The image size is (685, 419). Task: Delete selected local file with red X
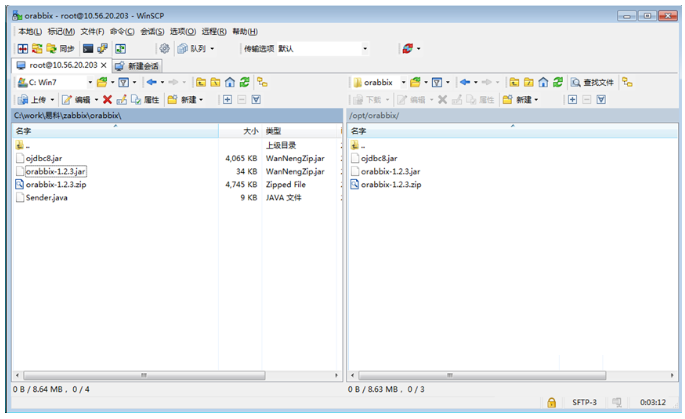tap(107, 100)
